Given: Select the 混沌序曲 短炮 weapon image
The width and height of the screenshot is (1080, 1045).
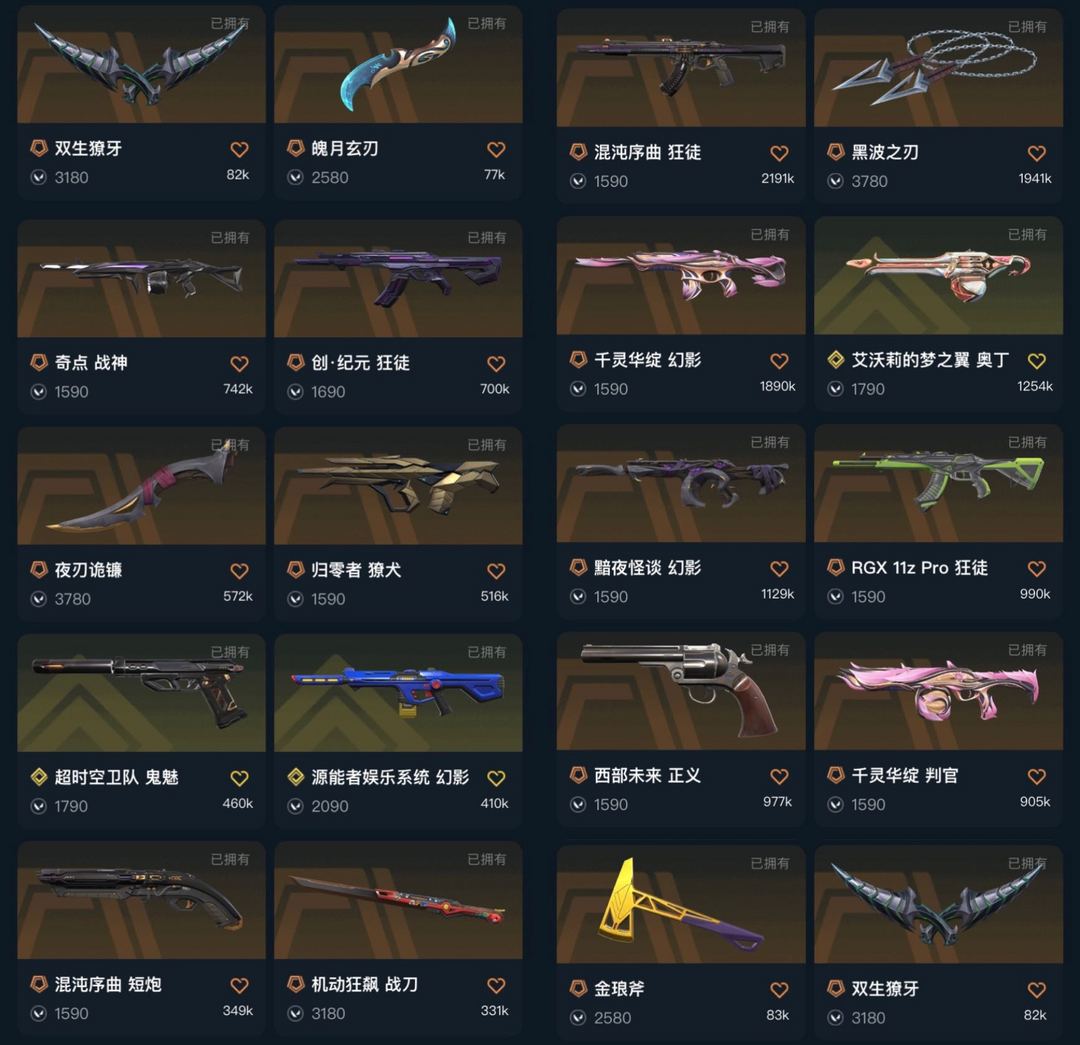Looking at the screenshot, I should click(141, 900).
